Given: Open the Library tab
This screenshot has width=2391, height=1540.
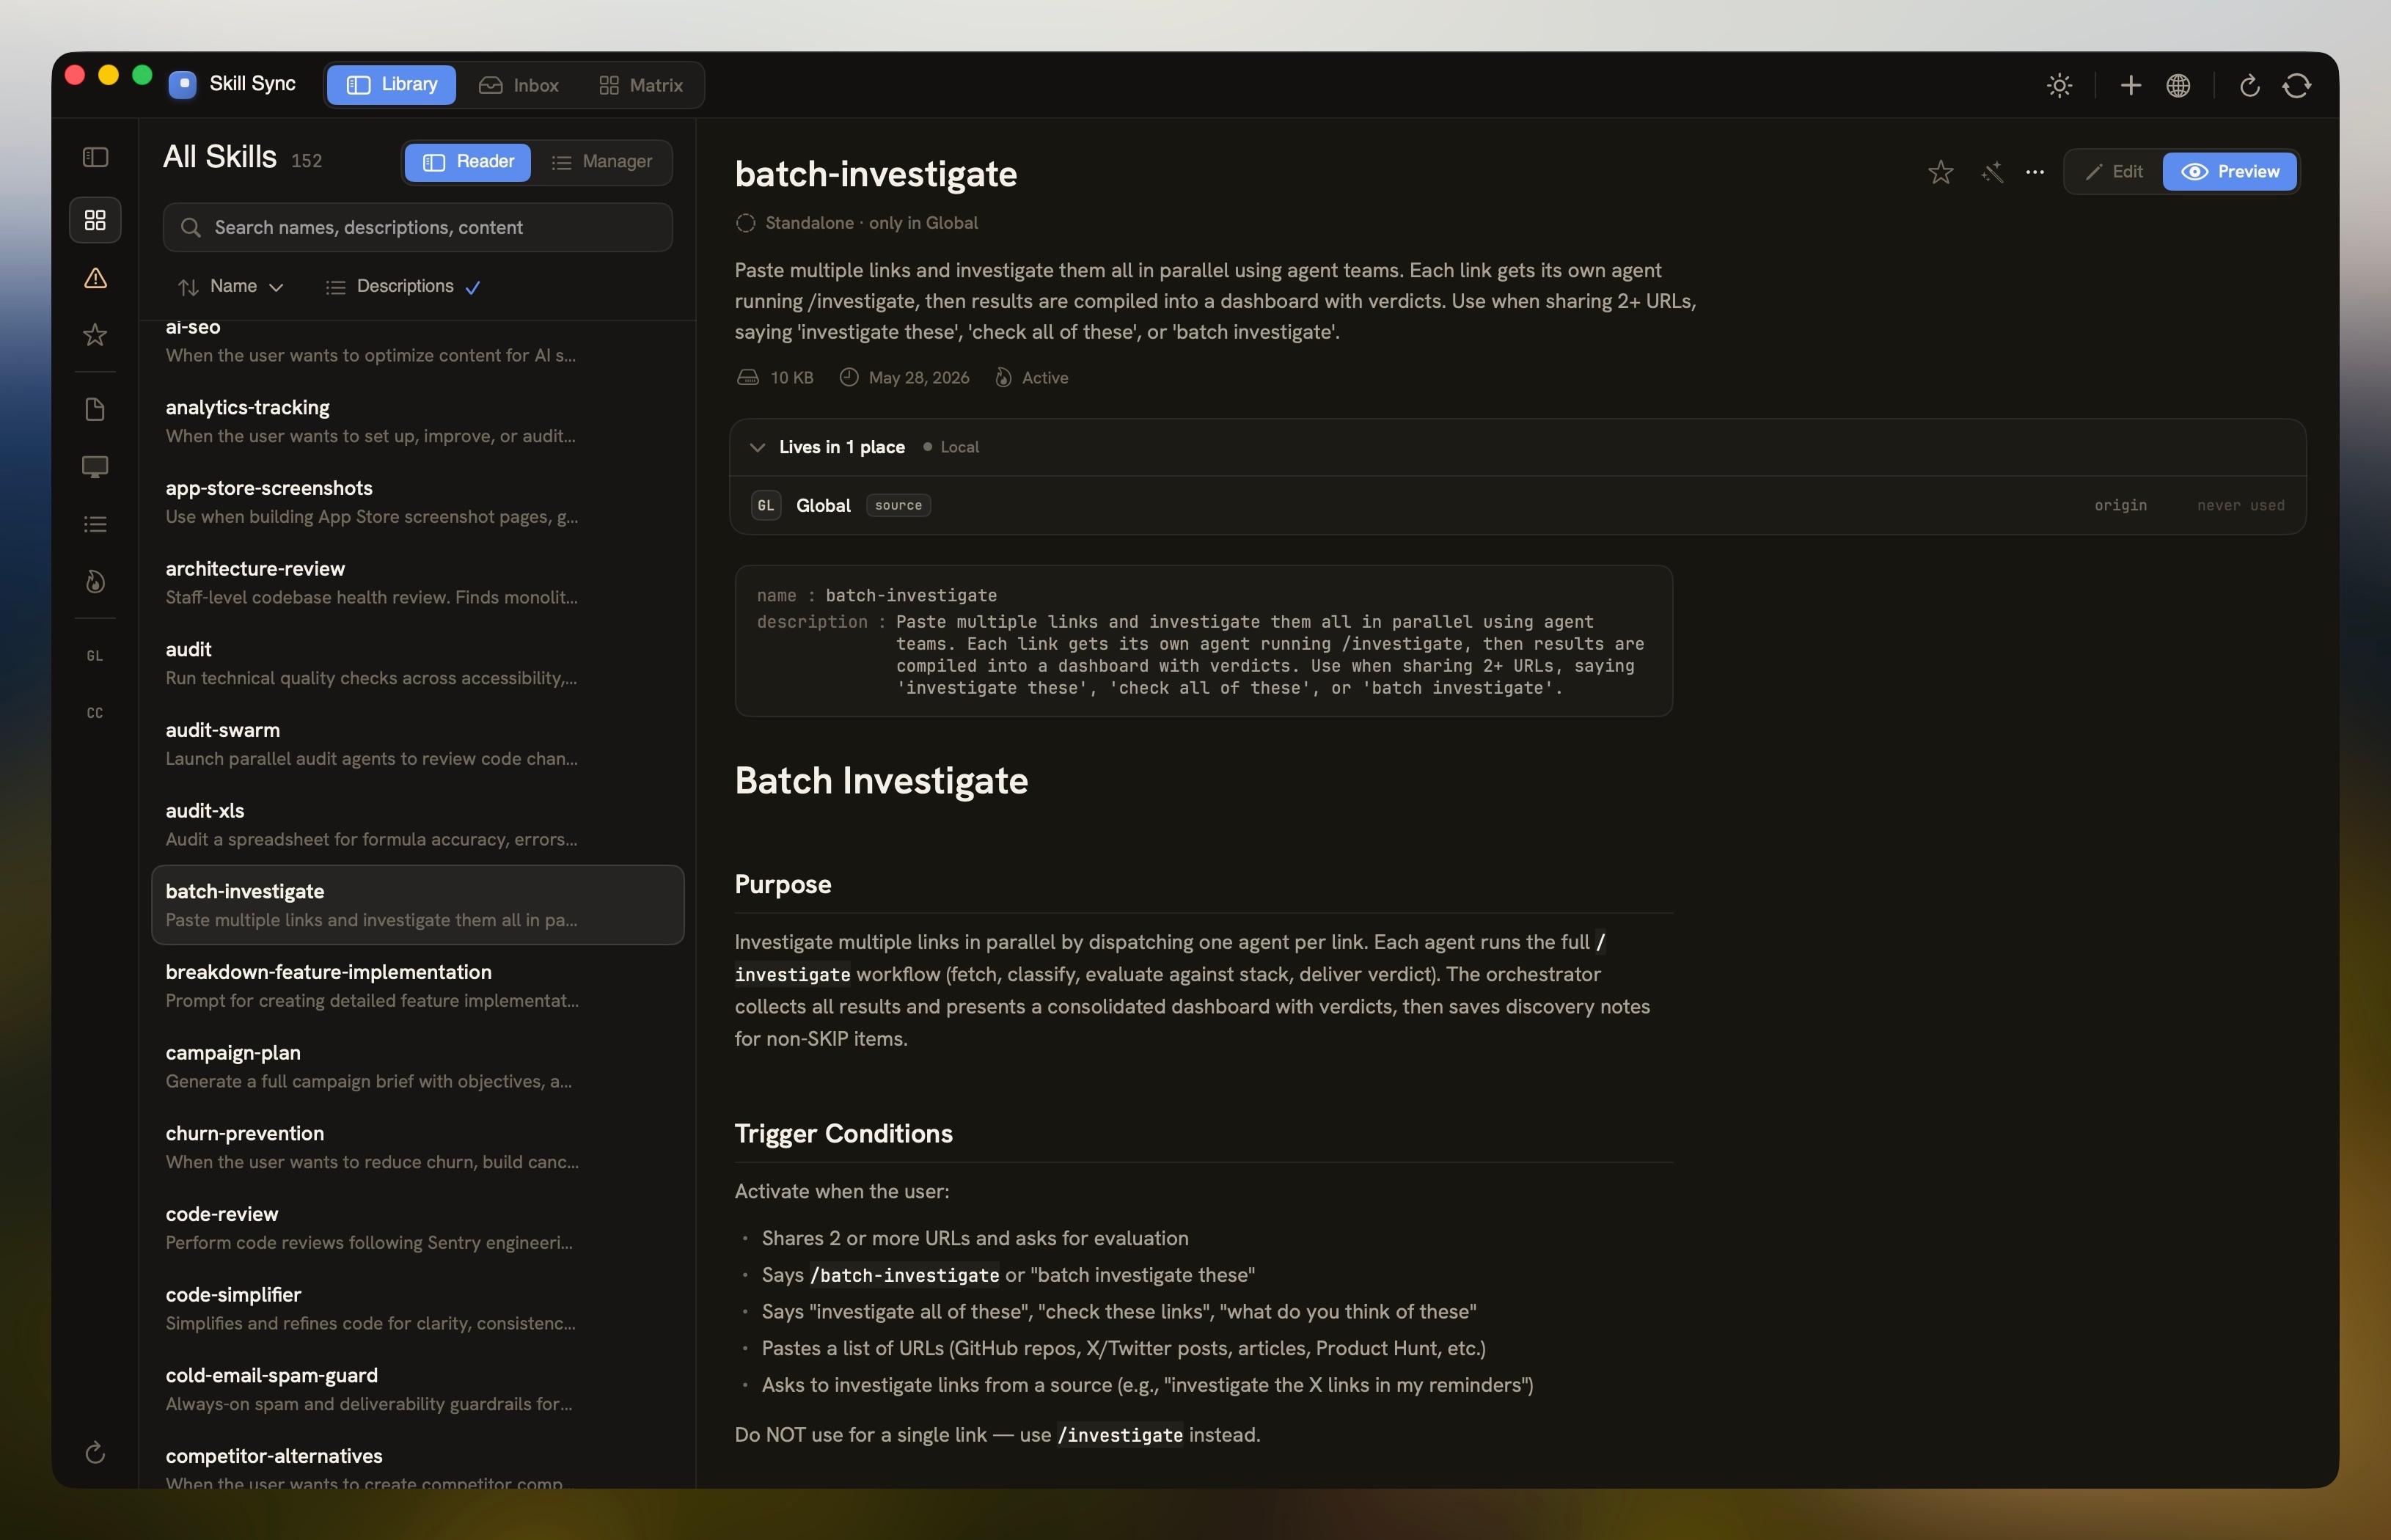Looking at the screenshot, I should (x=392, y=85).
